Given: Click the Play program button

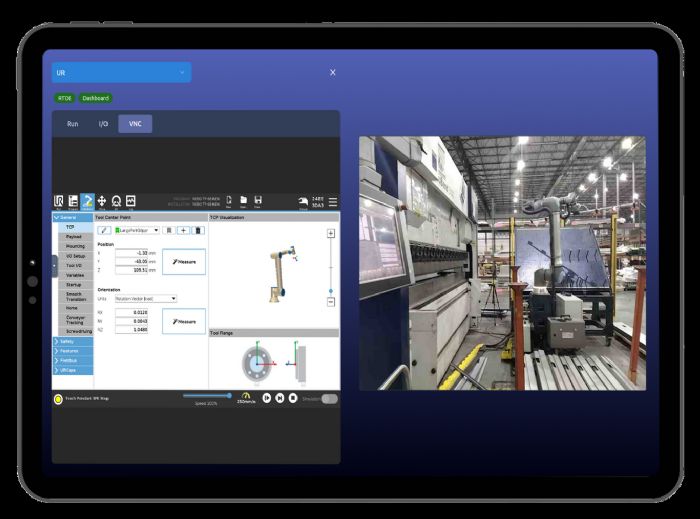Looking at the screenshot, I should coord(267,398).
